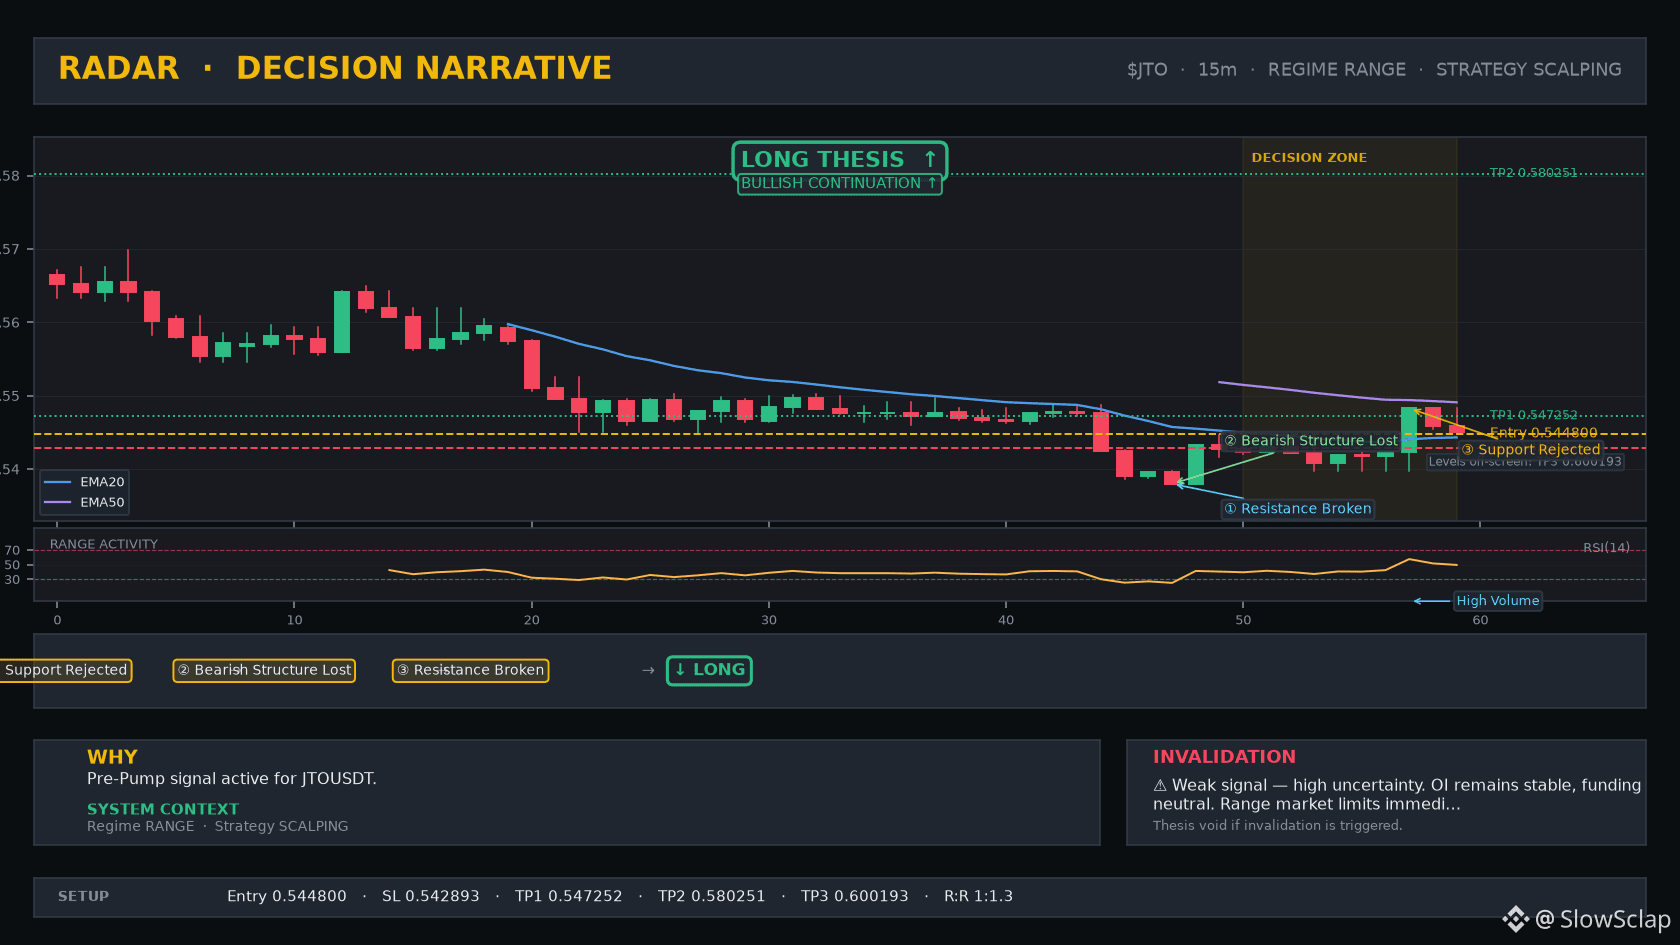This screenshot has height=945, width=1680.
Task: Click the DECISION ZONE label
Action: (x=1309, y=158)
